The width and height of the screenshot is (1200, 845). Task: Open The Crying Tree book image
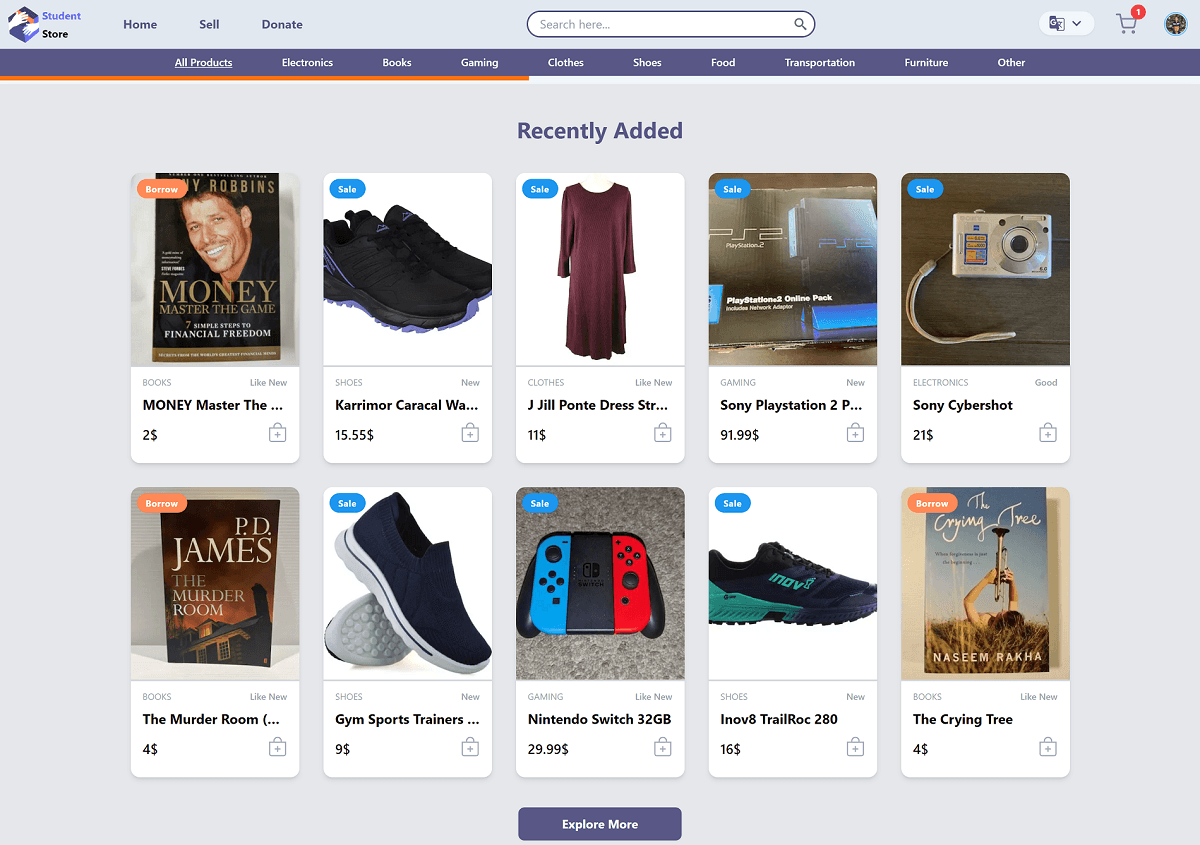point(985,583)
